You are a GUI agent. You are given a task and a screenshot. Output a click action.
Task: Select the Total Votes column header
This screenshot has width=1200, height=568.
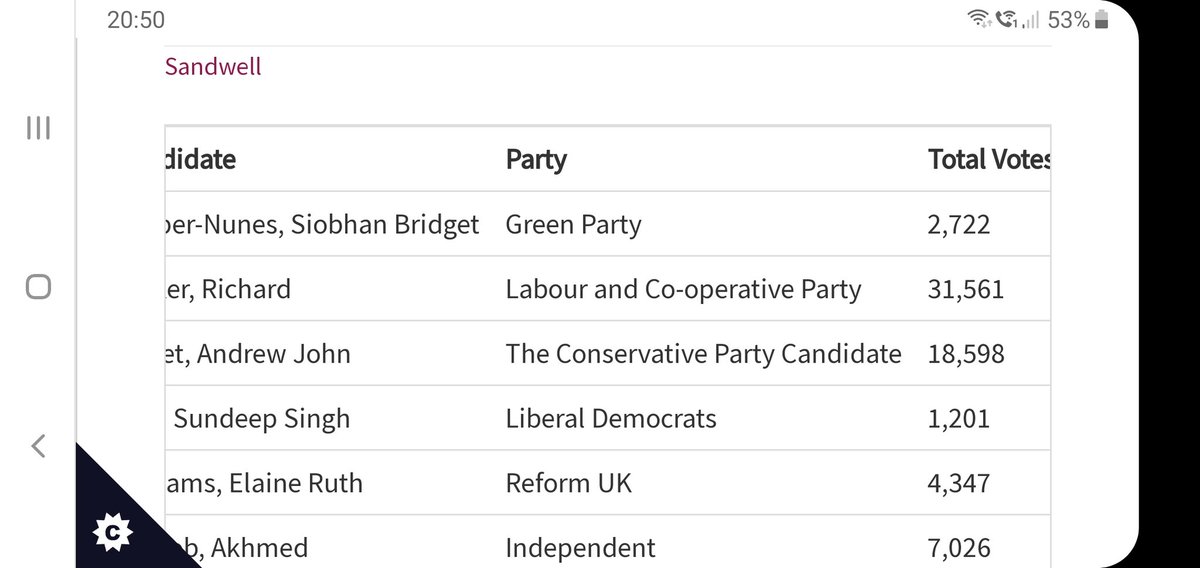coord(989,159)
